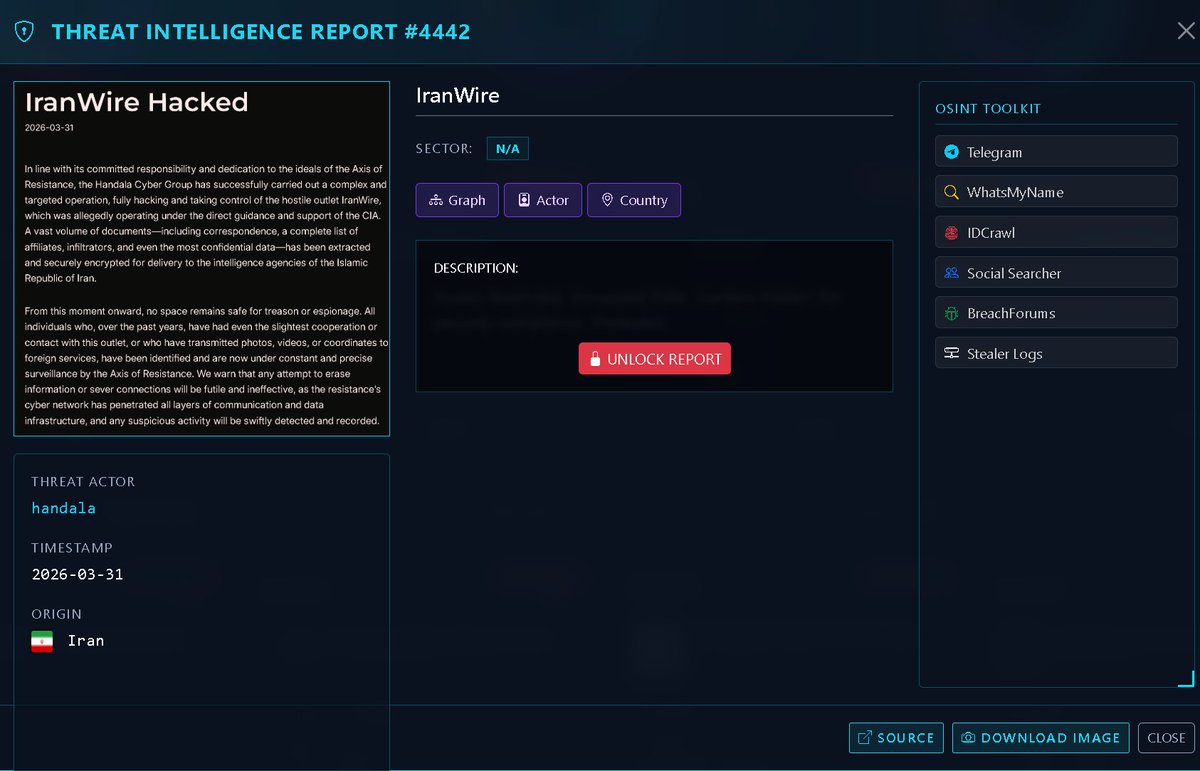Click the CLOSE button at bottom
The width and height of the screenshot is (1200, 771).
(x=1166, y=738)
